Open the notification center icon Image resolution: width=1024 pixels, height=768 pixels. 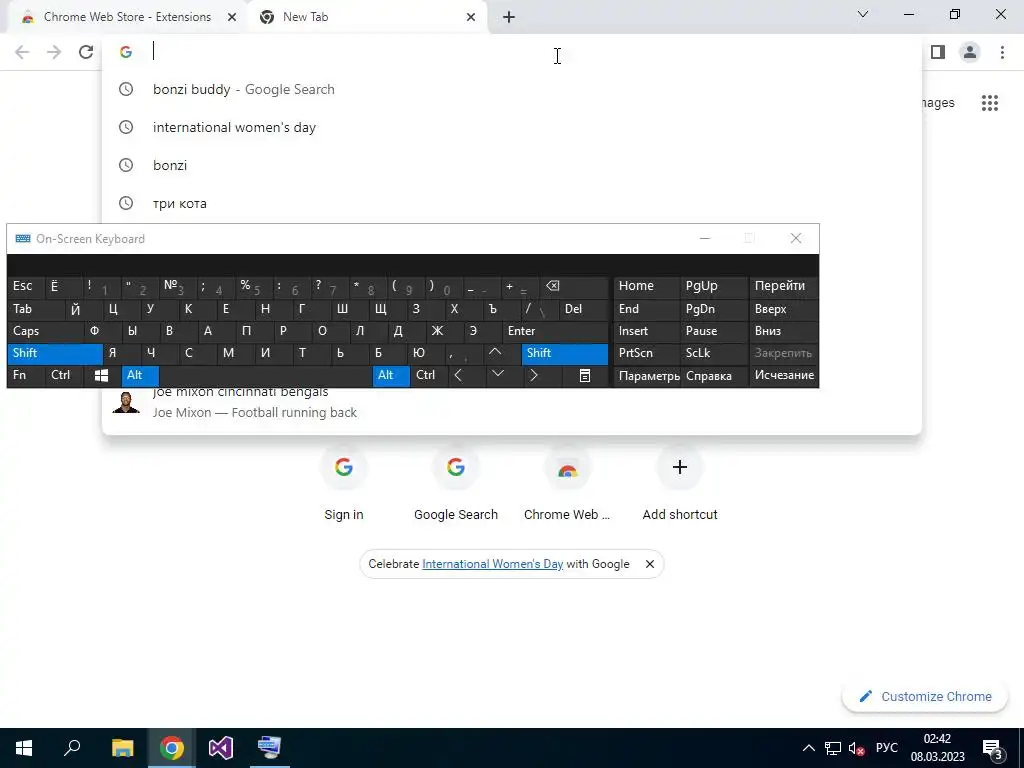pos(993,748)
